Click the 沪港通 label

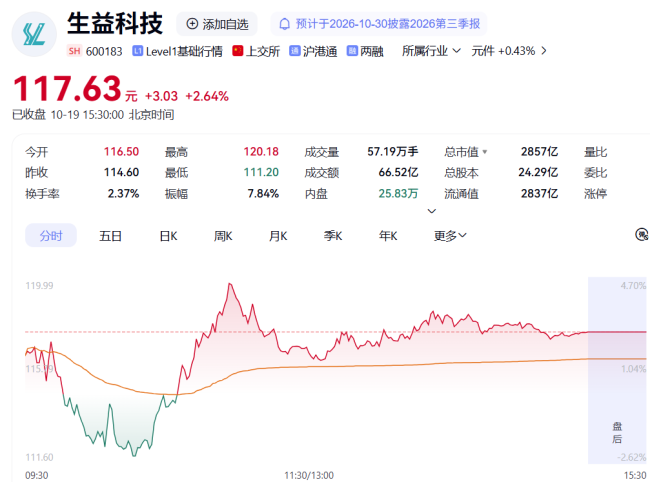320,51
